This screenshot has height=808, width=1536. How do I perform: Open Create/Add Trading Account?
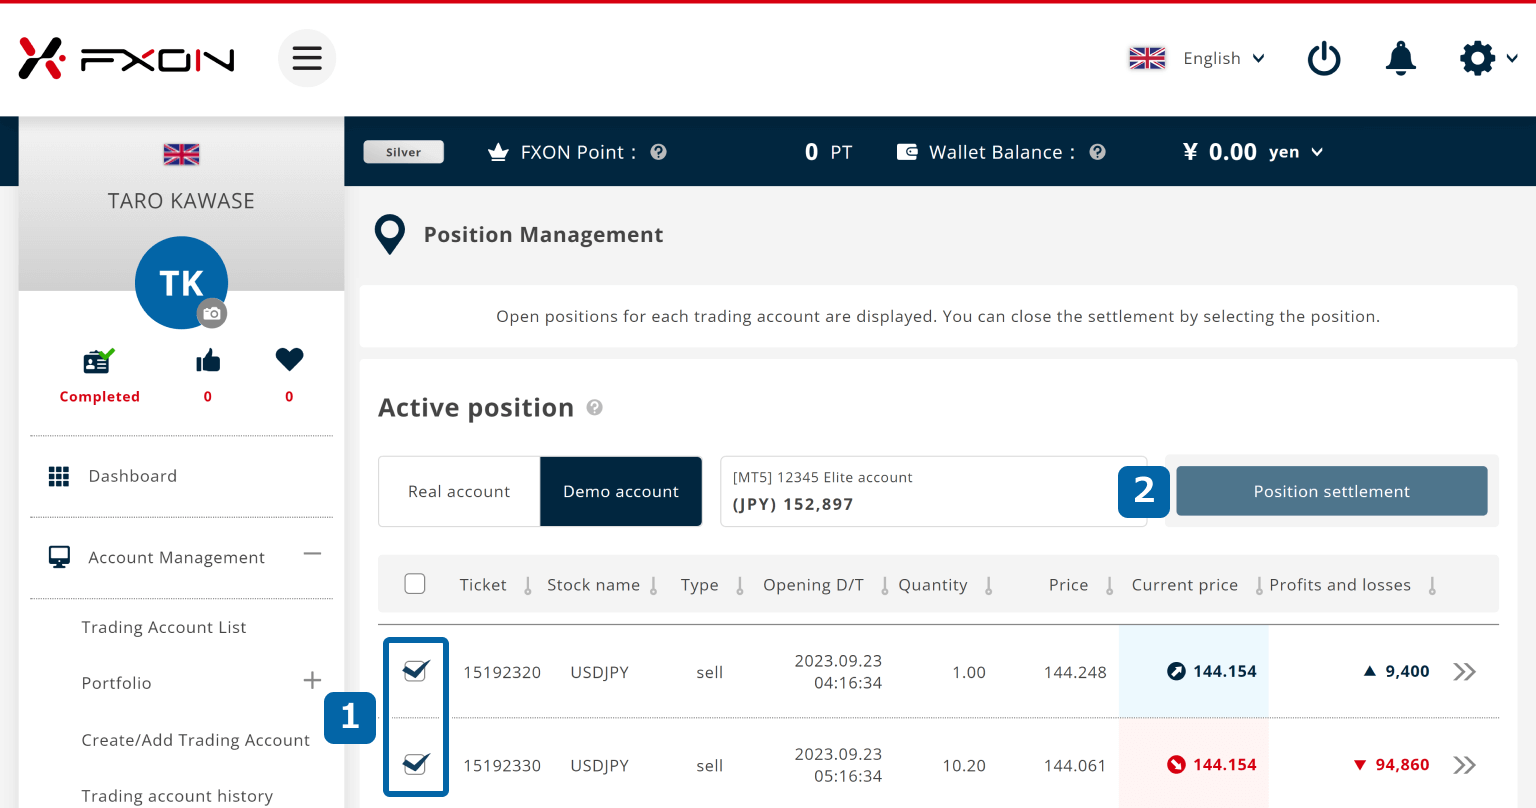[x=195, y=740]
